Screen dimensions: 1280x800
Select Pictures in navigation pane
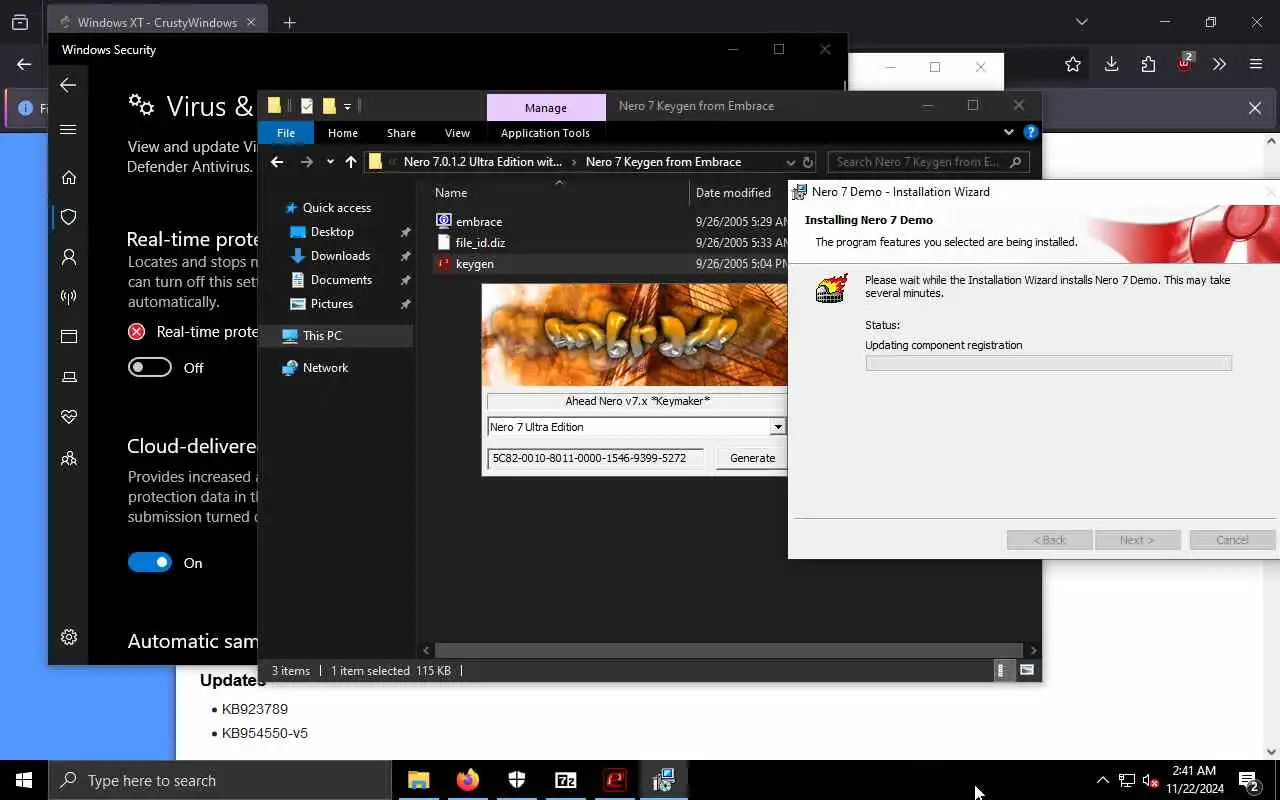click(x=331, y=304)
